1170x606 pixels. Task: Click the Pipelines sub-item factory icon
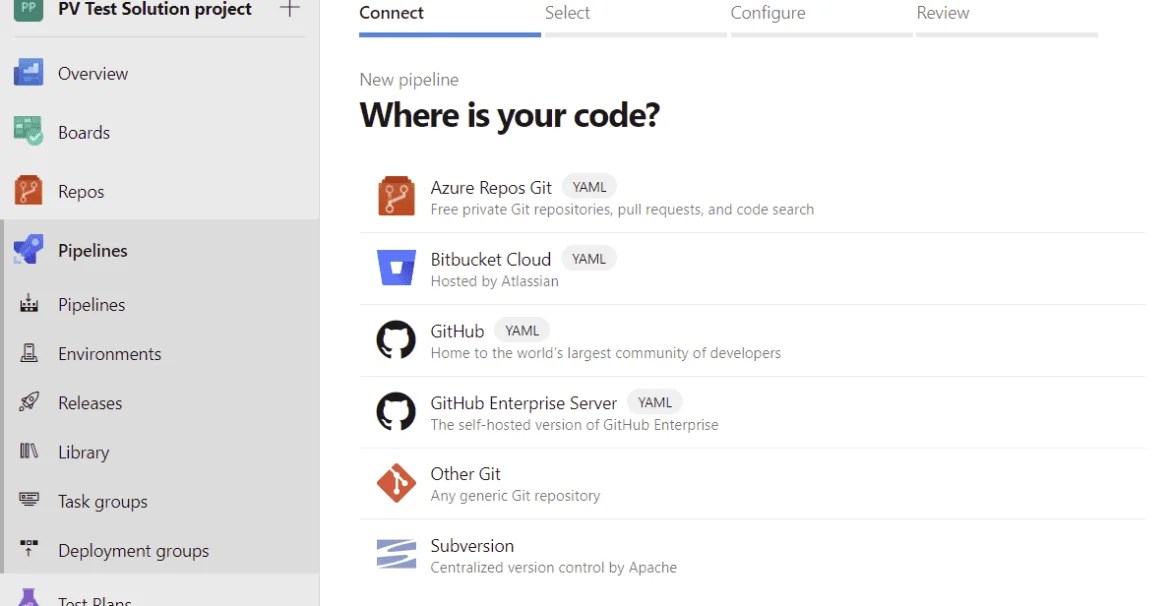pyautogui.click(x=28, y=304)
